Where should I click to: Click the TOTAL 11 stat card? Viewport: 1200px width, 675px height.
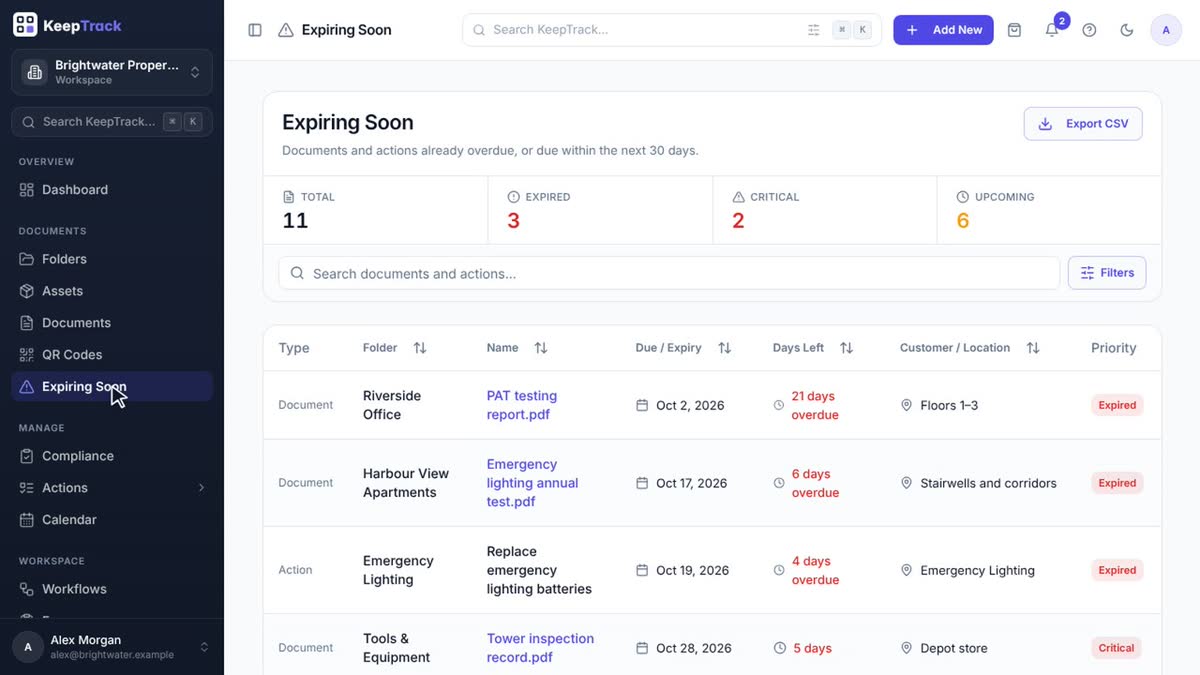(x=376, y=210)
